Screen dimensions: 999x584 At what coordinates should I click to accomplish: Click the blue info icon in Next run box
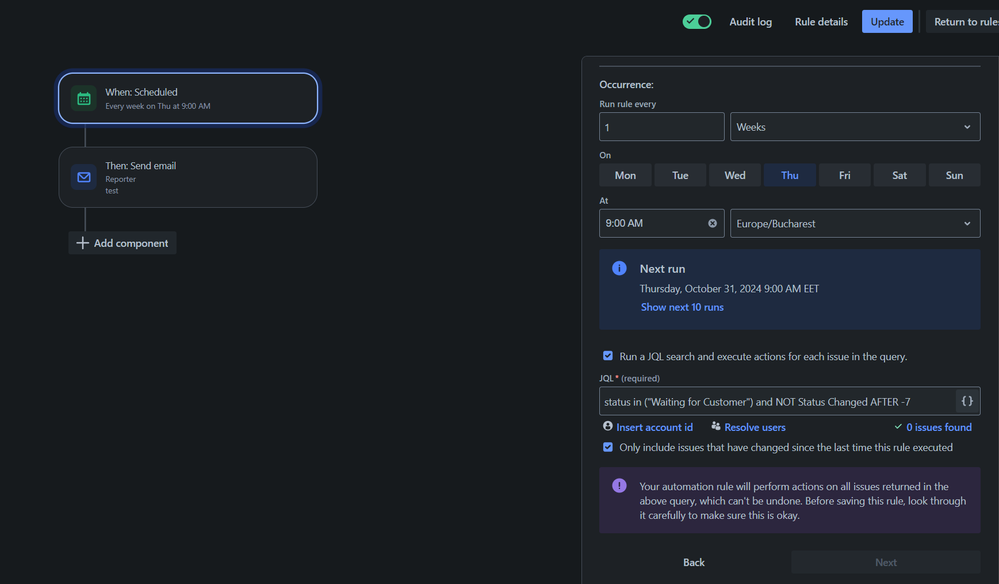[619, 268]
